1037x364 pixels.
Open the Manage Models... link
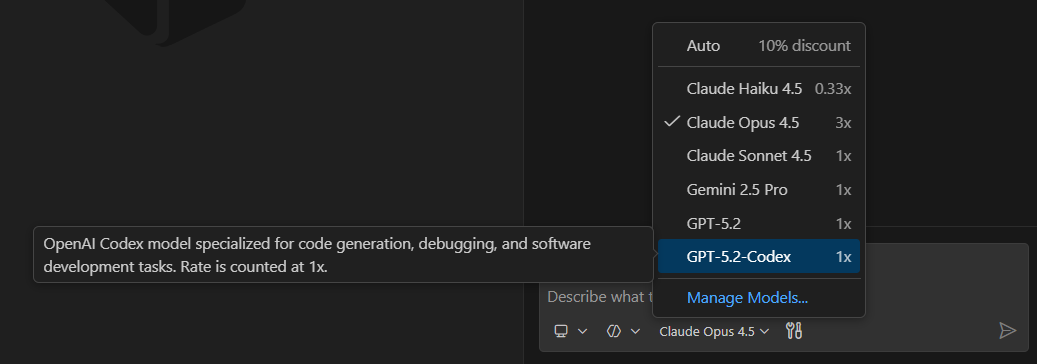(747, 298)
